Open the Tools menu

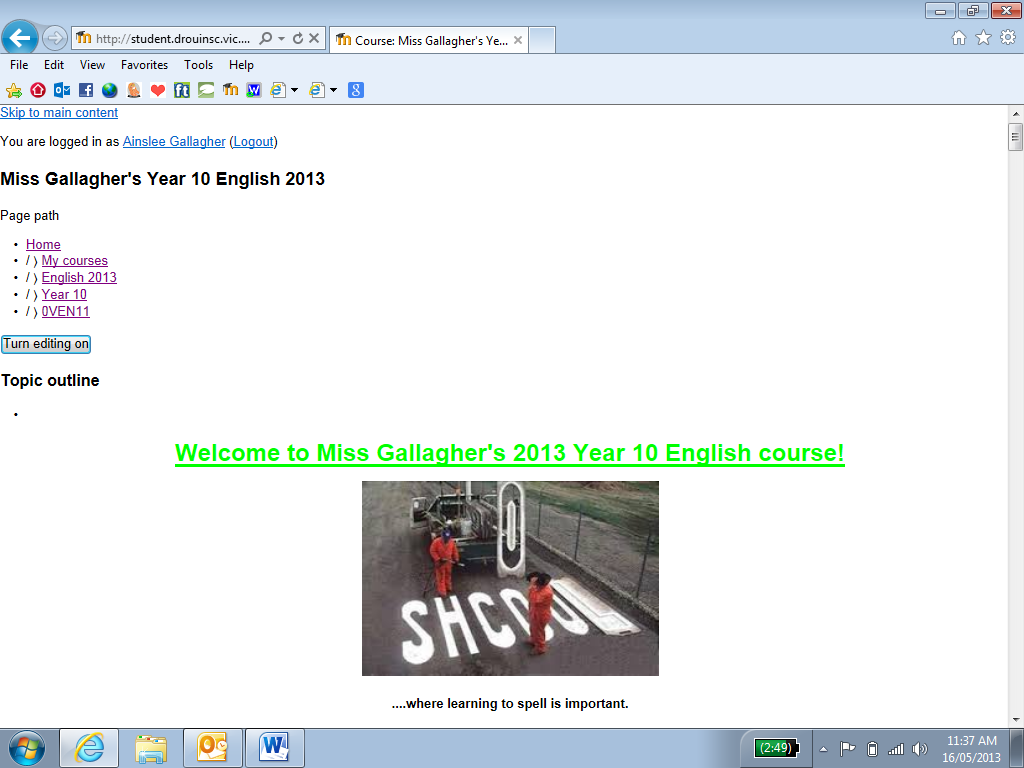point(199,65)
